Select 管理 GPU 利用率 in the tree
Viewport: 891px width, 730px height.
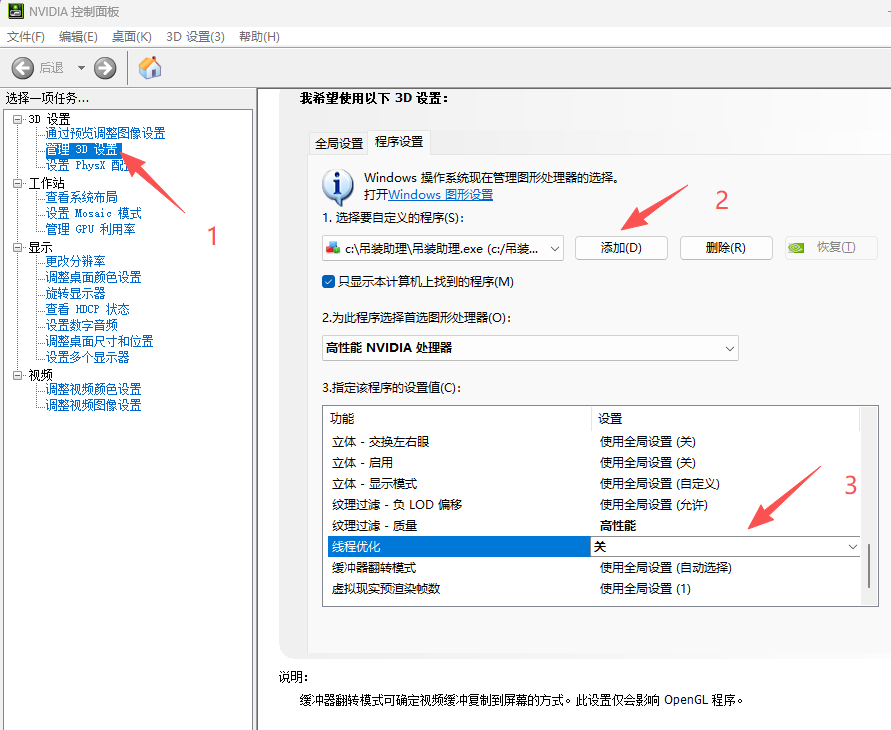pos(90,229)
